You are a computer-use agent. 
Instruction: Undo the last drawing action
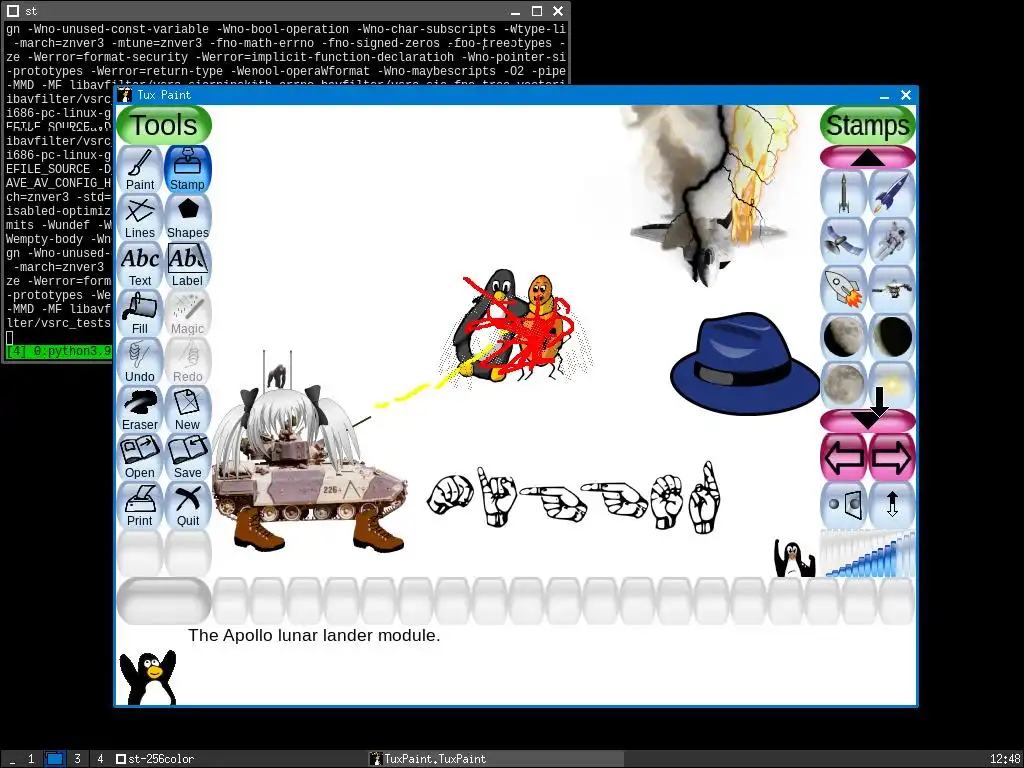[x=140, y=360]
